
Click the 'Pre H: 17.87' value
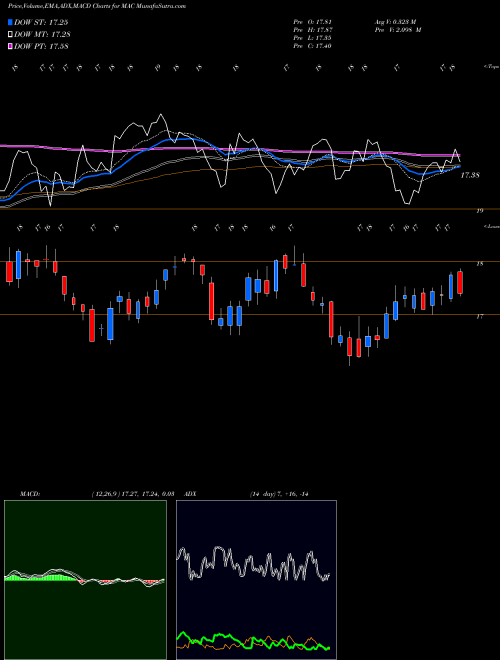pos(313,30)
